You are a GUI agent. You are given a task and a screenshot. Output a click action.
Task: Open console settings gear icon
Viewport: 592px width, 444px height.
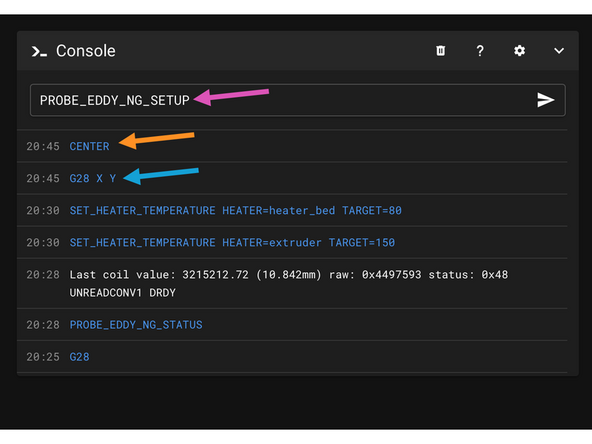520,51
